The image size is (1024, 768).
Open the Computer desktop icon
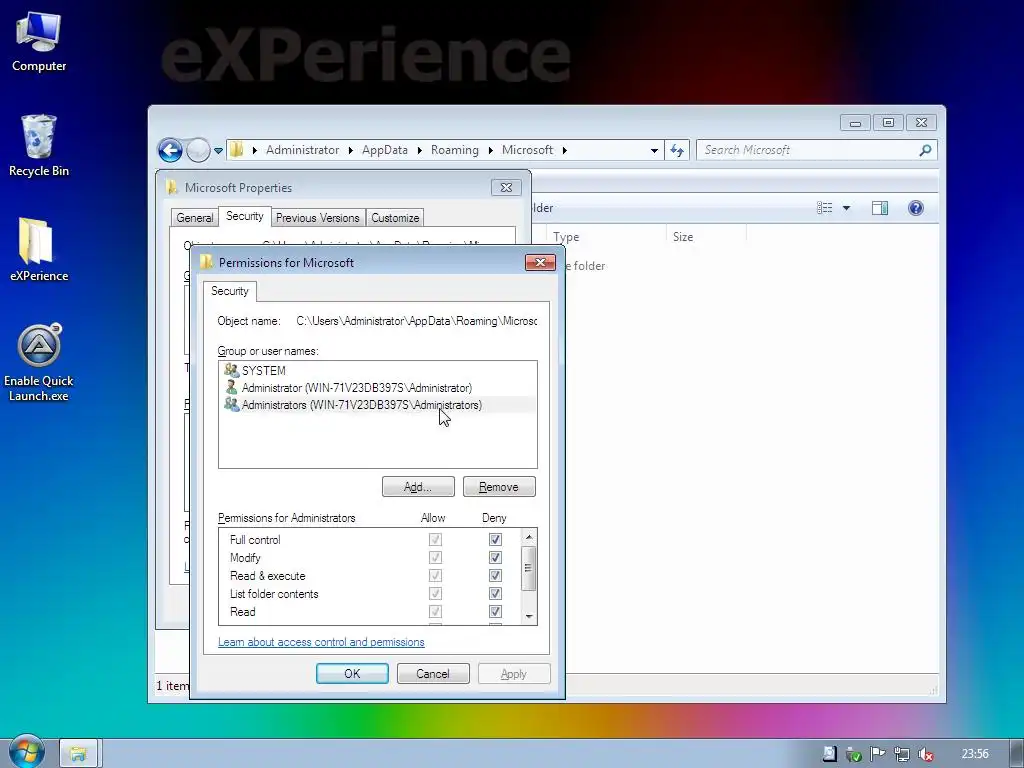coord(39,42)
